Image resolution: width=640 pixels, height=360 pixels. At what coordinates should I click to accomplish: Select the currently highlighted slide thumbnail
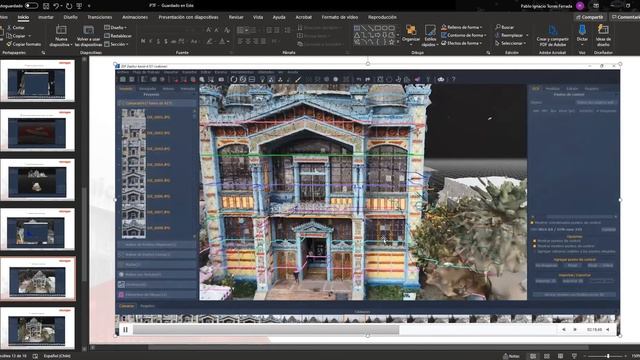pyautogui.click(x=37, y=279)
